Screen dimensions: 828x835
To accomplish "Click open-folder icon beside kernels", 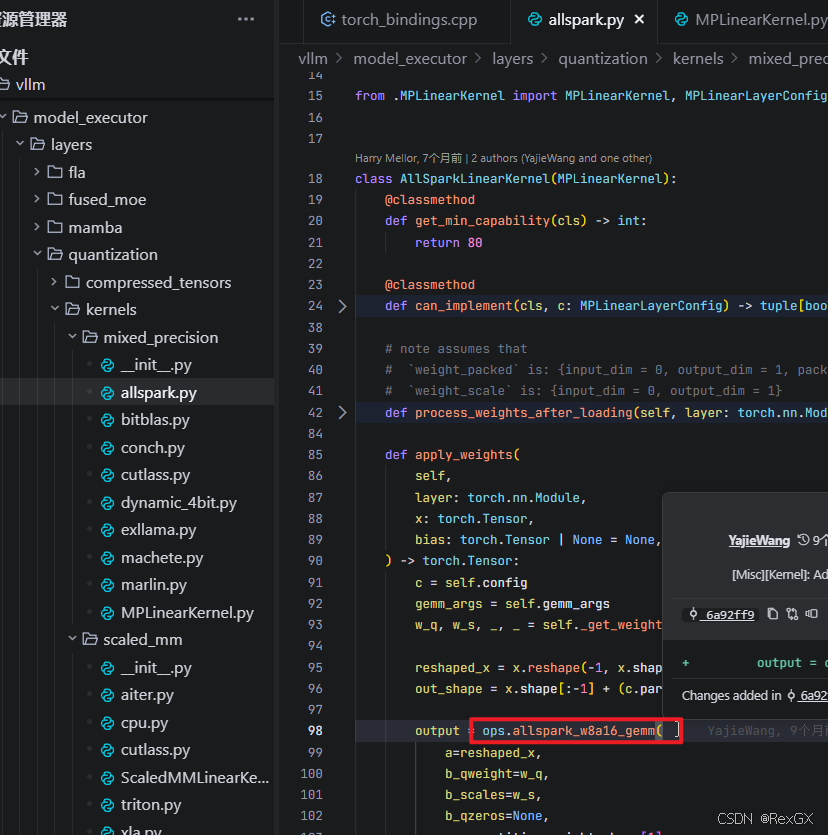I will (72, 309).
